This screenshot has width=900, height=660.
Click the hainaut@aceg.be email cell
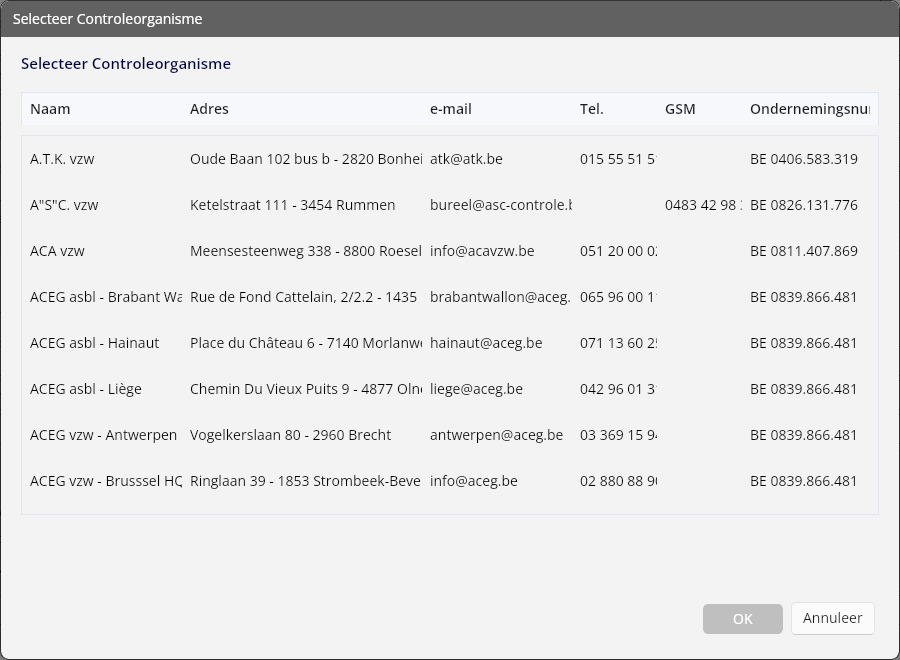coord(486,343)
